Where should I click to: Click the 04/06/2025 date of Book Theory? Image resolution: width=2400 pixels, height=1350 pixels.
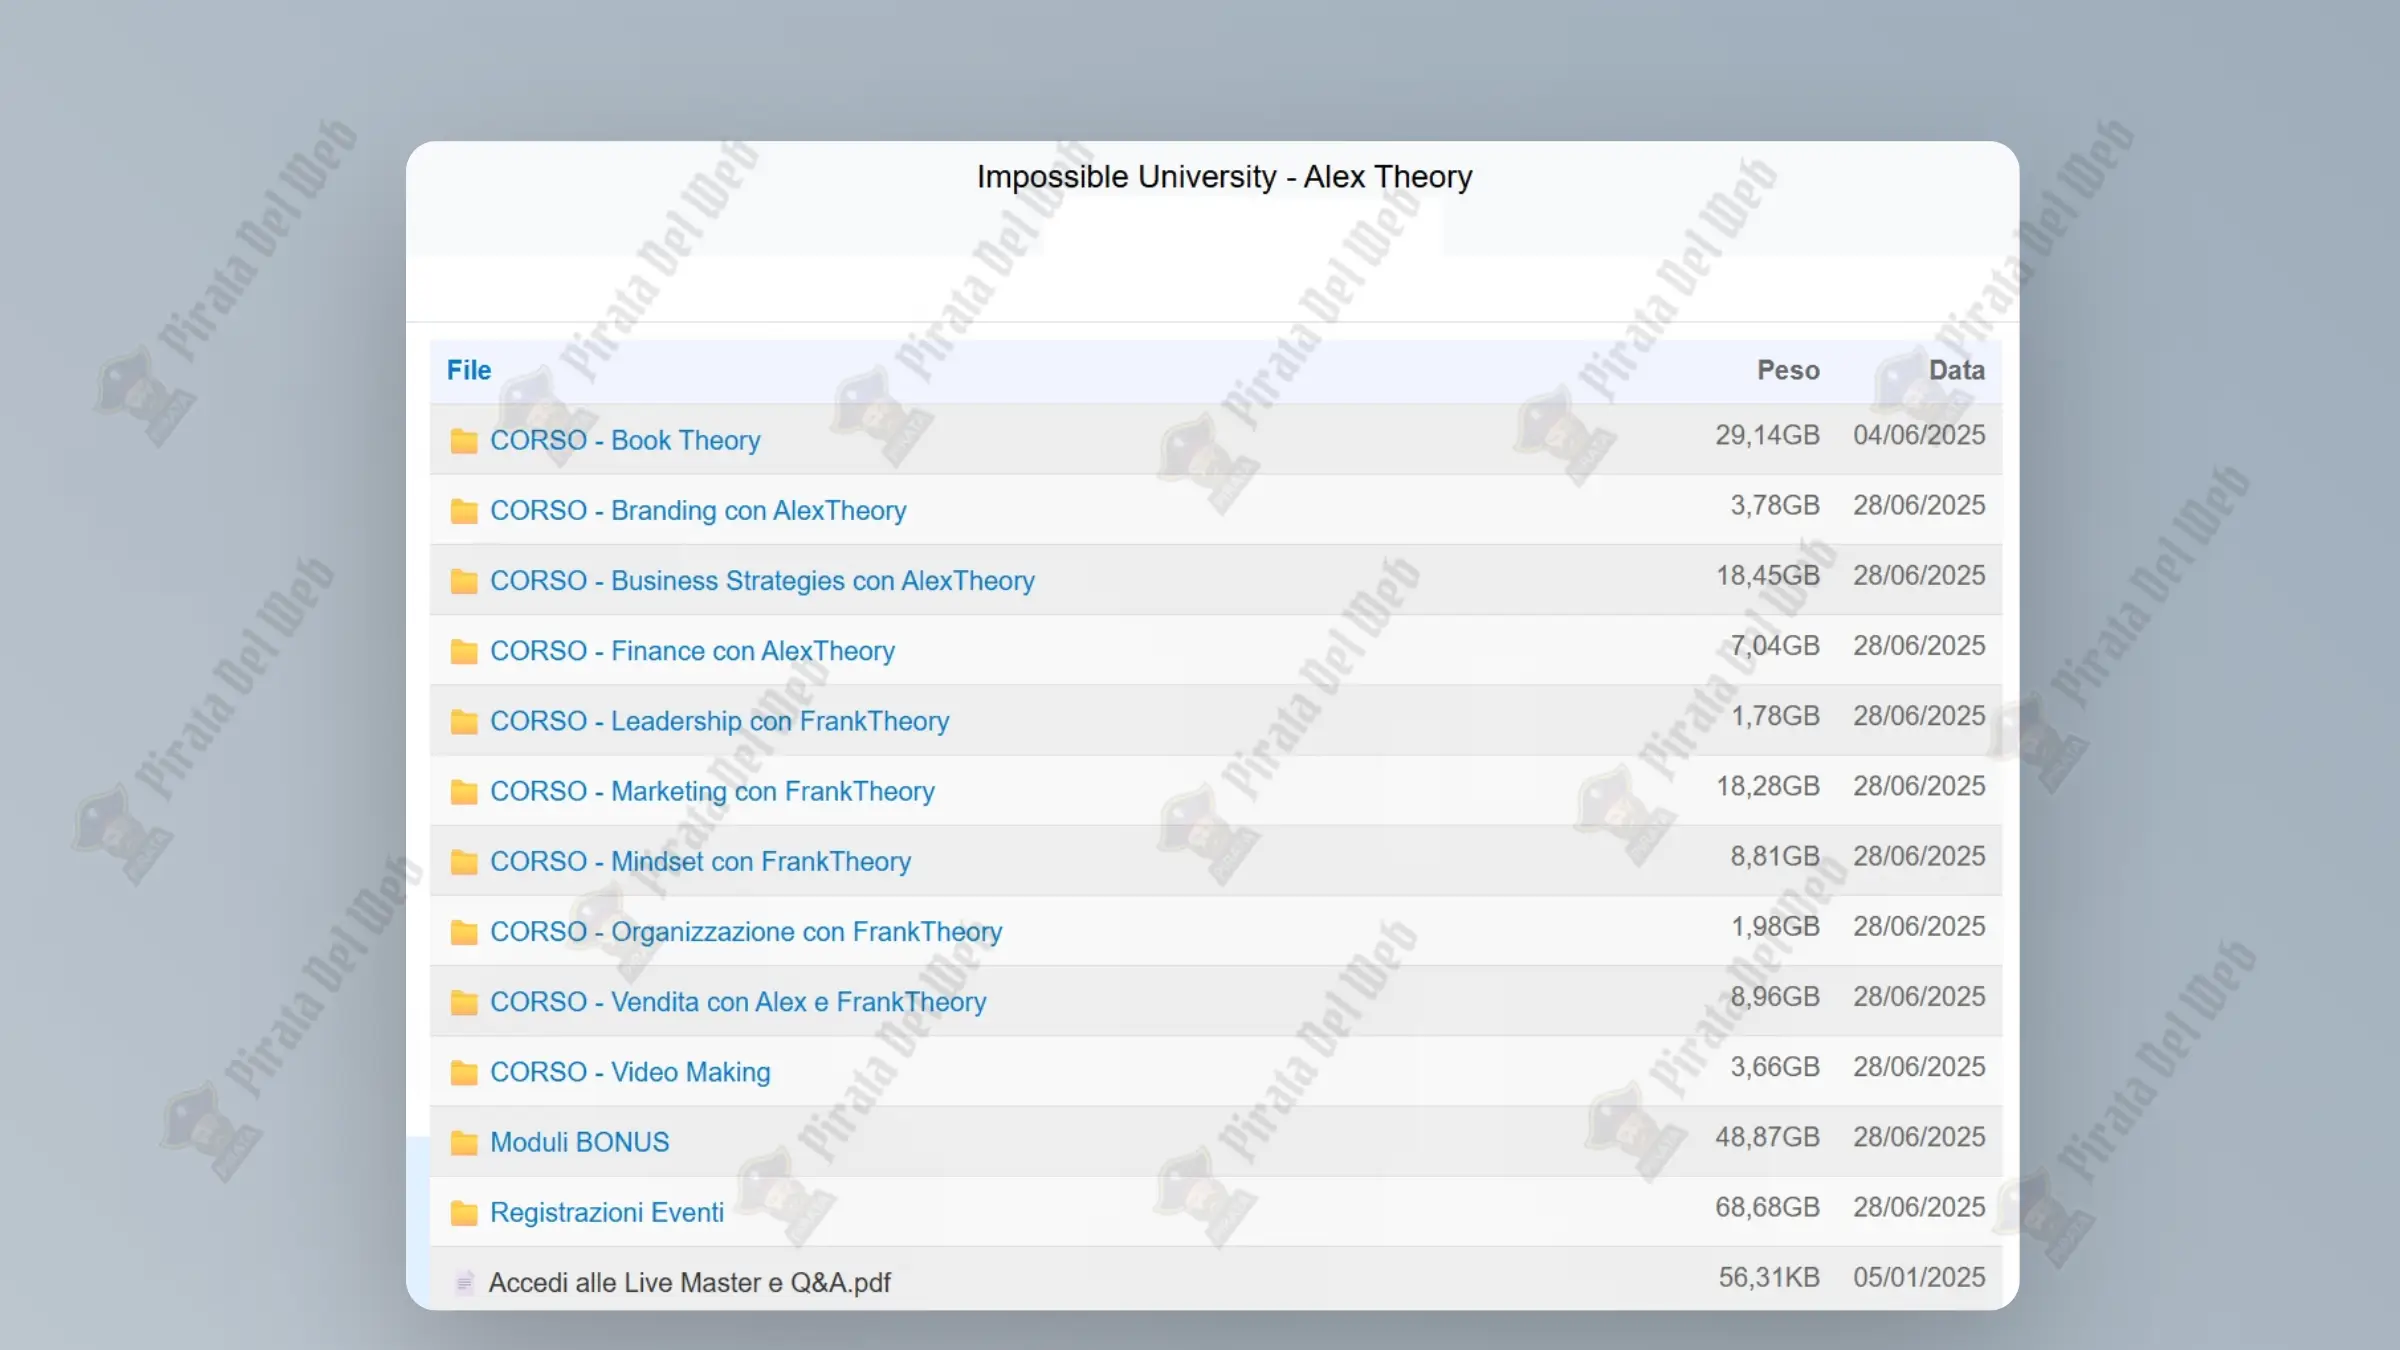[x=1919, y=435]
